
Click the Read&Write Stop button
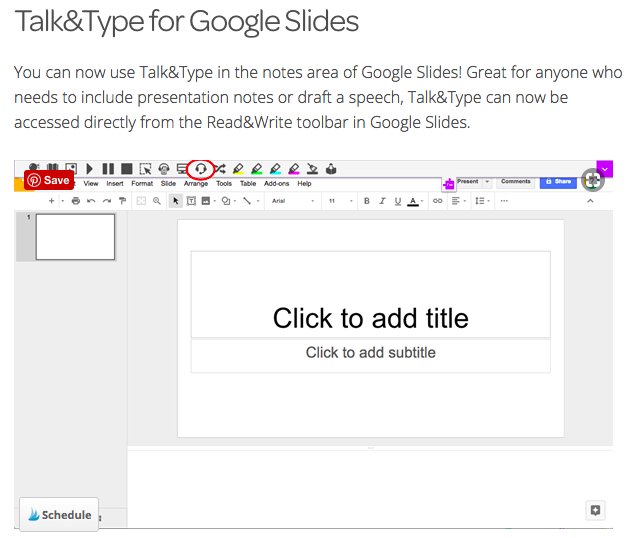point(127,169)
